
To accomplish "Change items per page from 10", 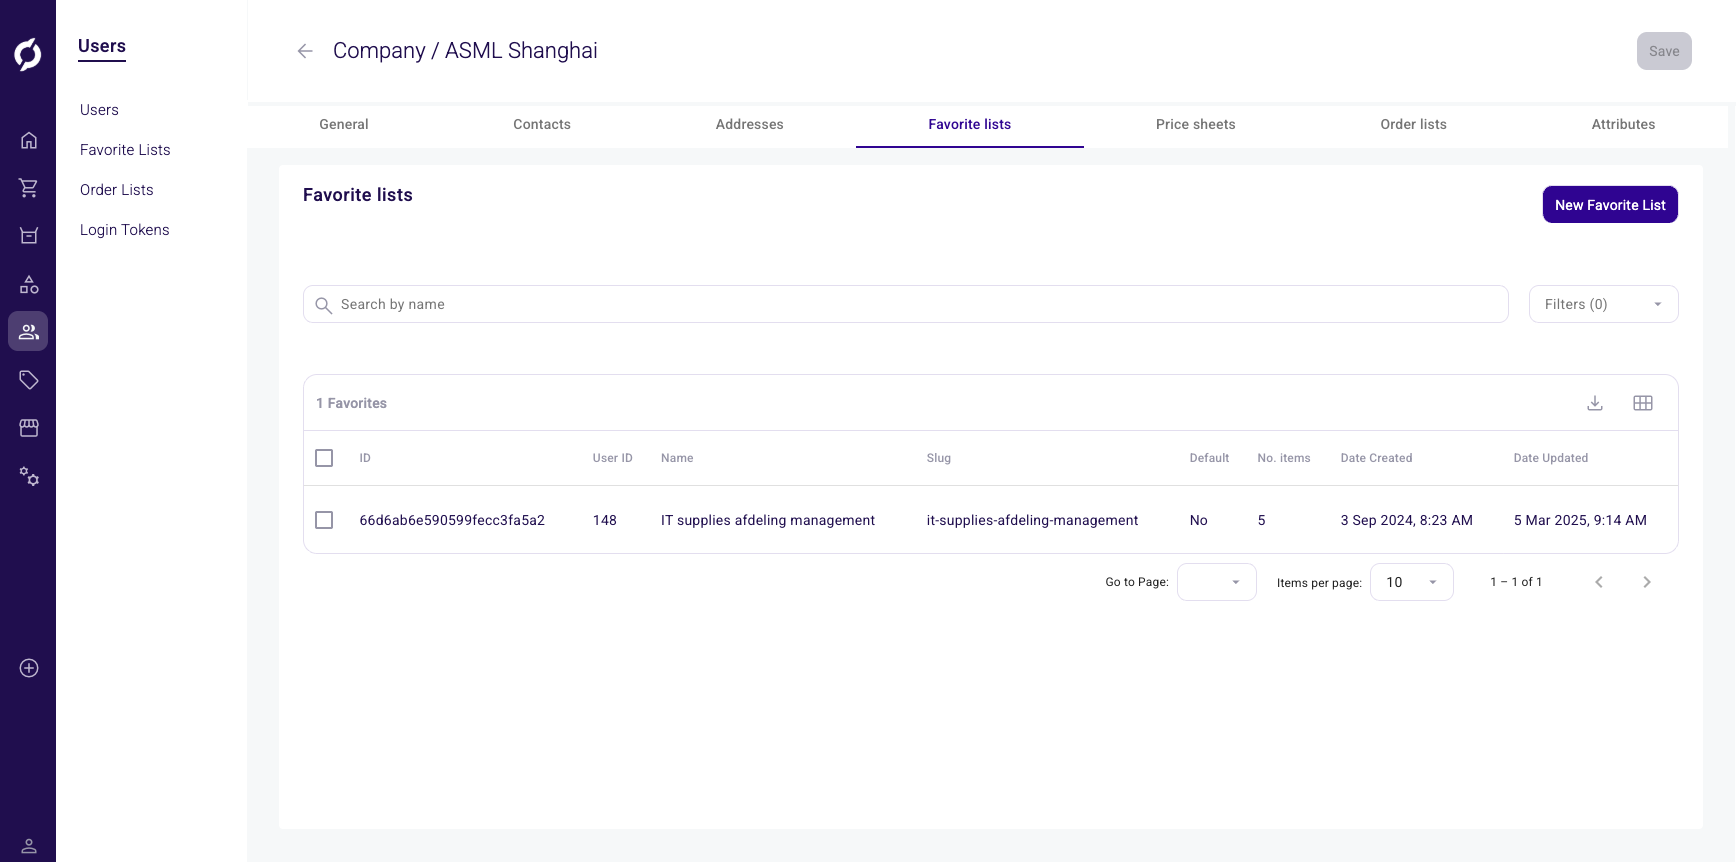I will [x=1411, y=582].
